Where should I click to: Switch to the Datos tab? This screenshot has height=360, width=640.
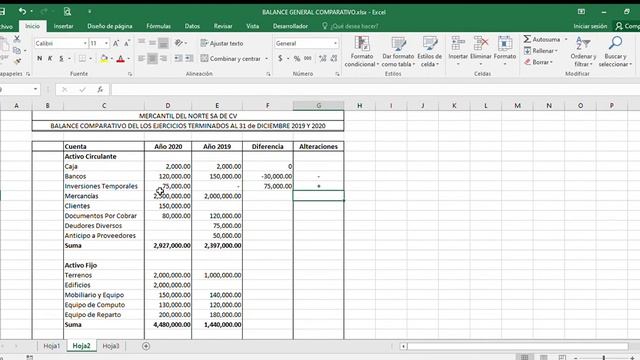pos(192,26)
